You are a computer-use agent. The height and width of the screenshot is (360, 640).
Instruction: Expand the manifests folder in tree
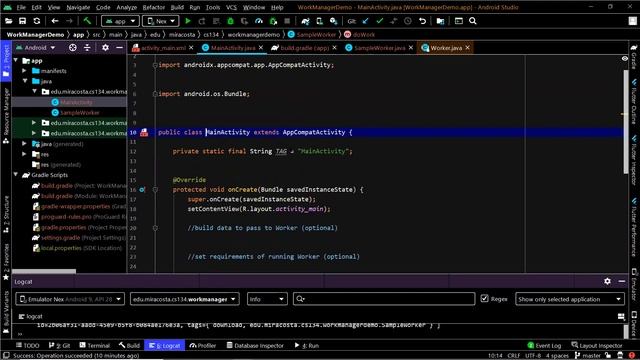point(24,71)
